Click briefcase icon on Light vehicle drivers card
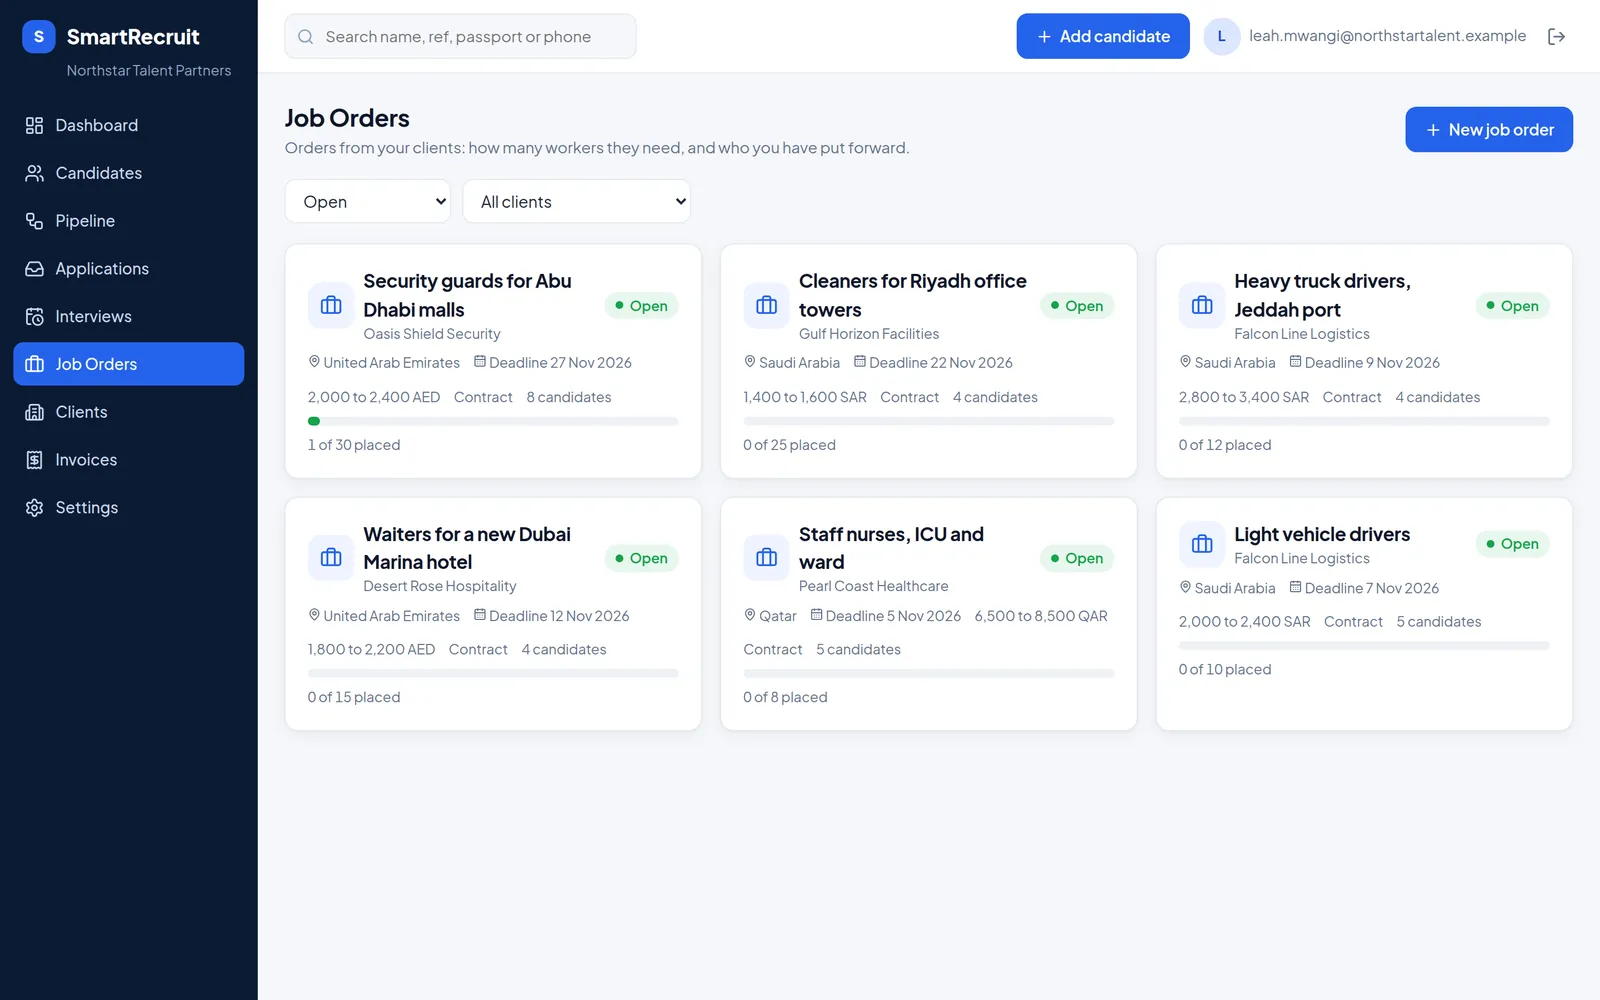The image size is (1600, 1000). [x=1202, y=544]
